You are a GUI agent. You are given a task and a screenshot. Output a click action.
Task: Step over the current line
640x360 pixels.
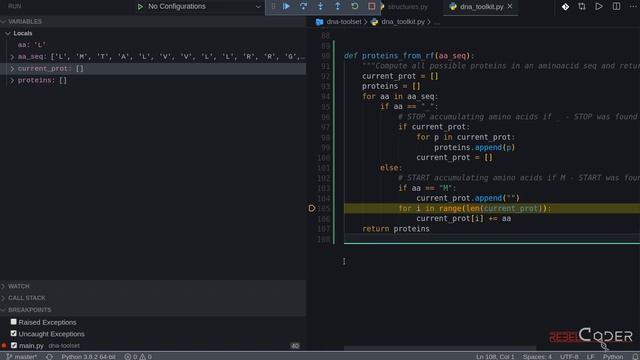(x=303, y=7)
